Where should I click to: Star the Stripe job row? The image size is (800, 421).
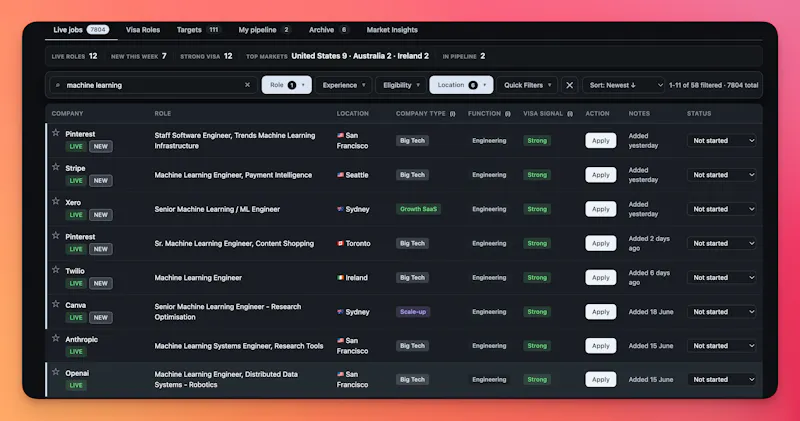point(56,167)
